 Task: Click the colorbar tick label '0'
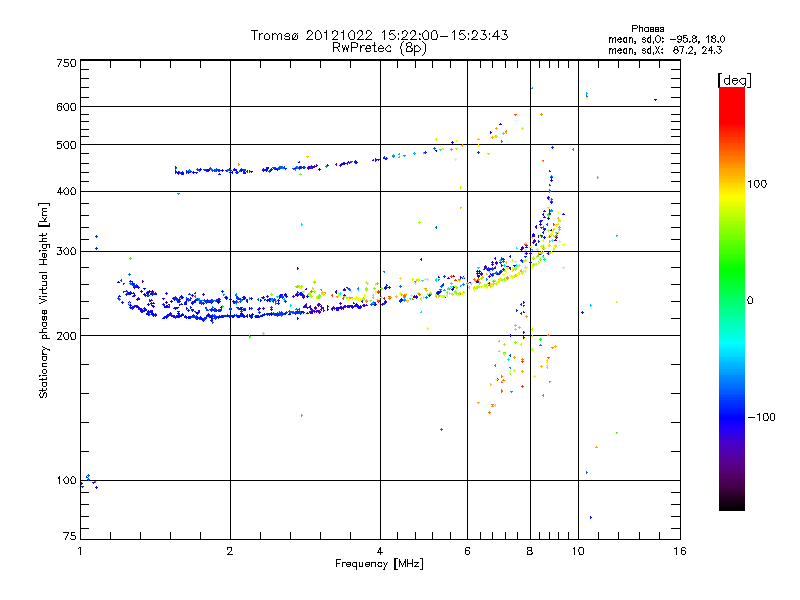(750, 301)
